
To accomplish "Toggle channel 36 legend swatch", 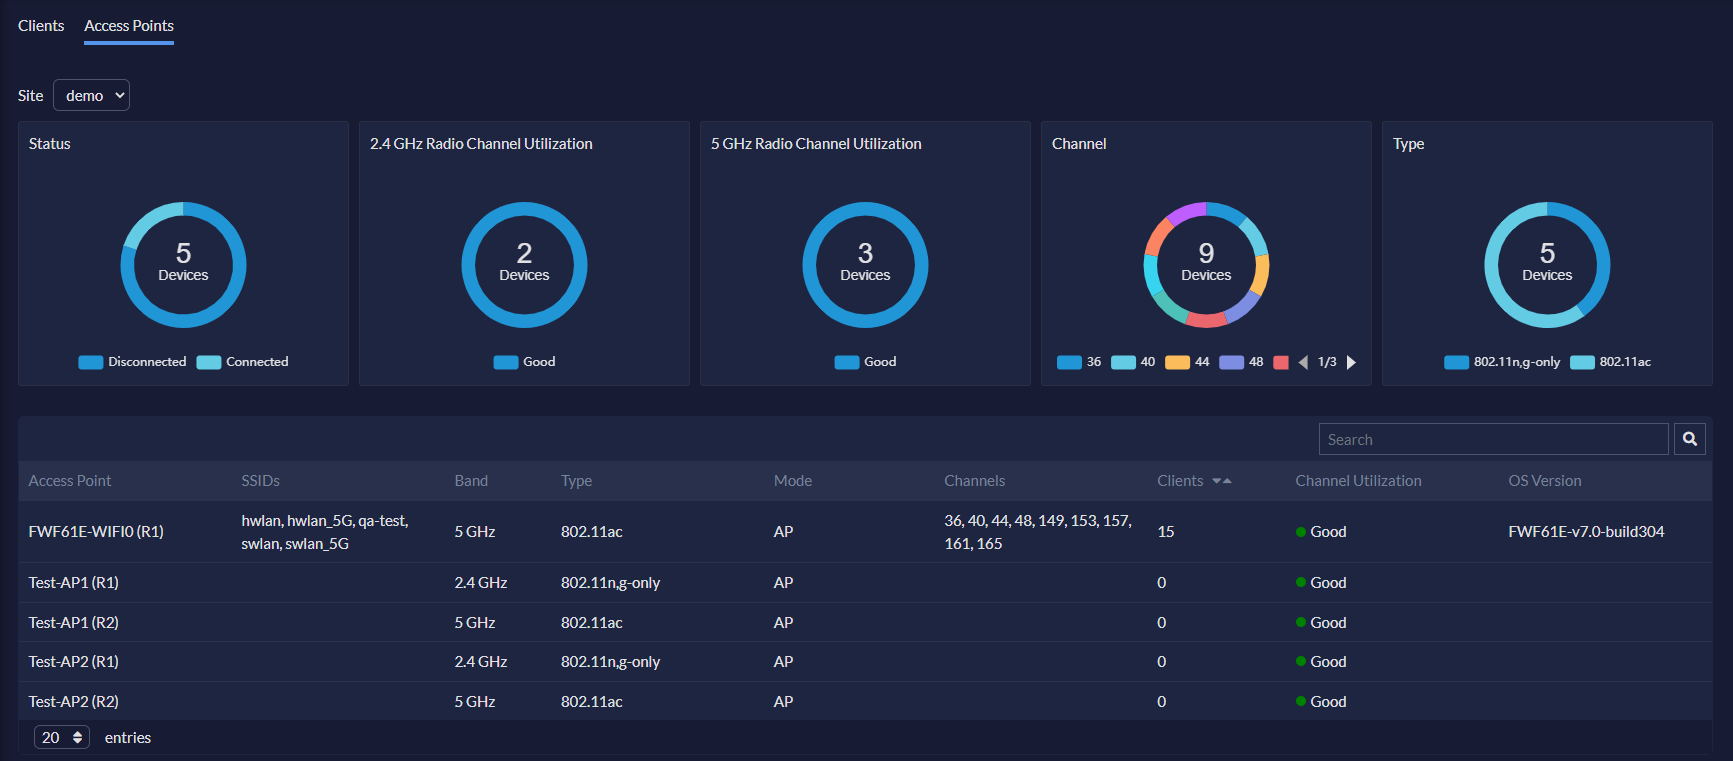I will pyautogui.click(x=1069, y=362).
